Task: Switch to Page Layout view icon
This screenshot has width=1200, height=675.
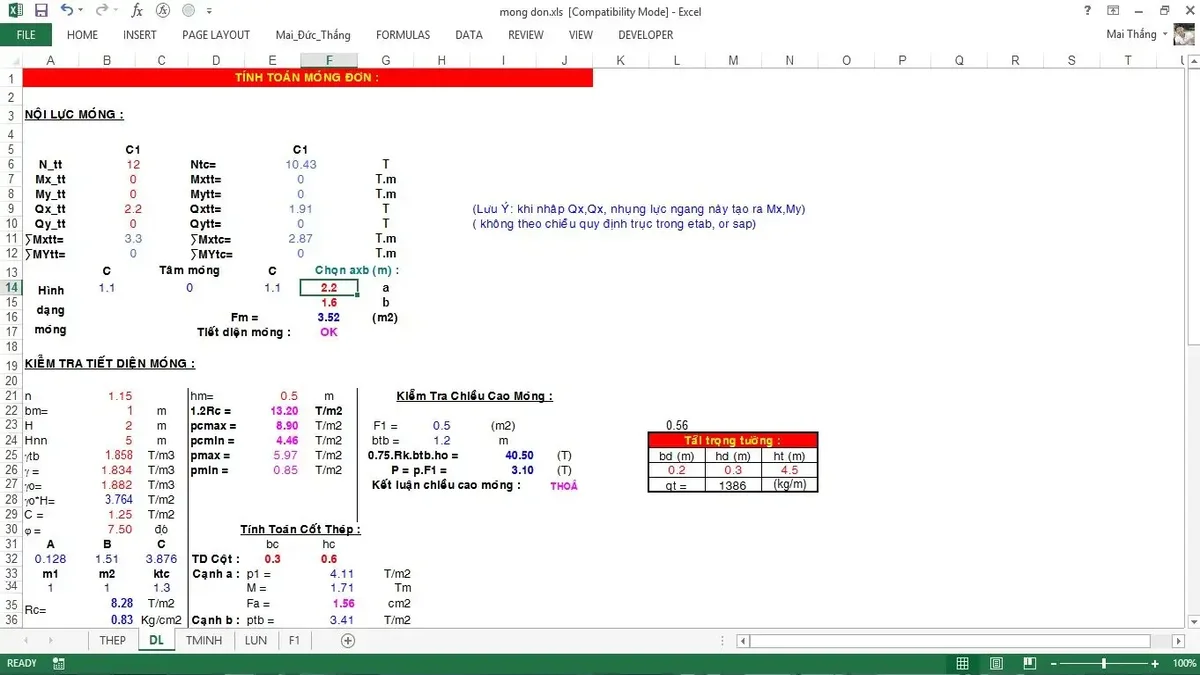Action: tap(995, 662)
